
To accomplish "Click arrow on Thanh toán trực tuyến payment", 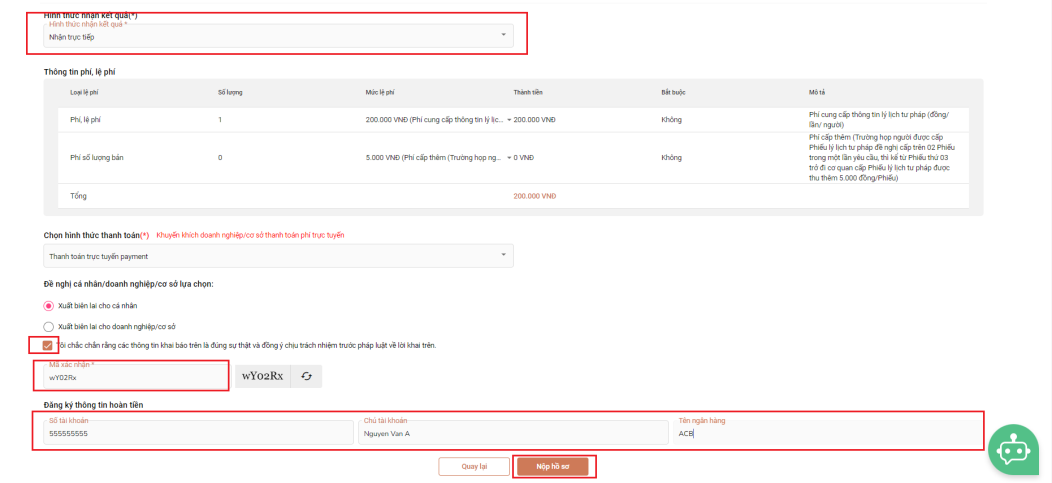I will pyautogui.click(x=503, y=256).
